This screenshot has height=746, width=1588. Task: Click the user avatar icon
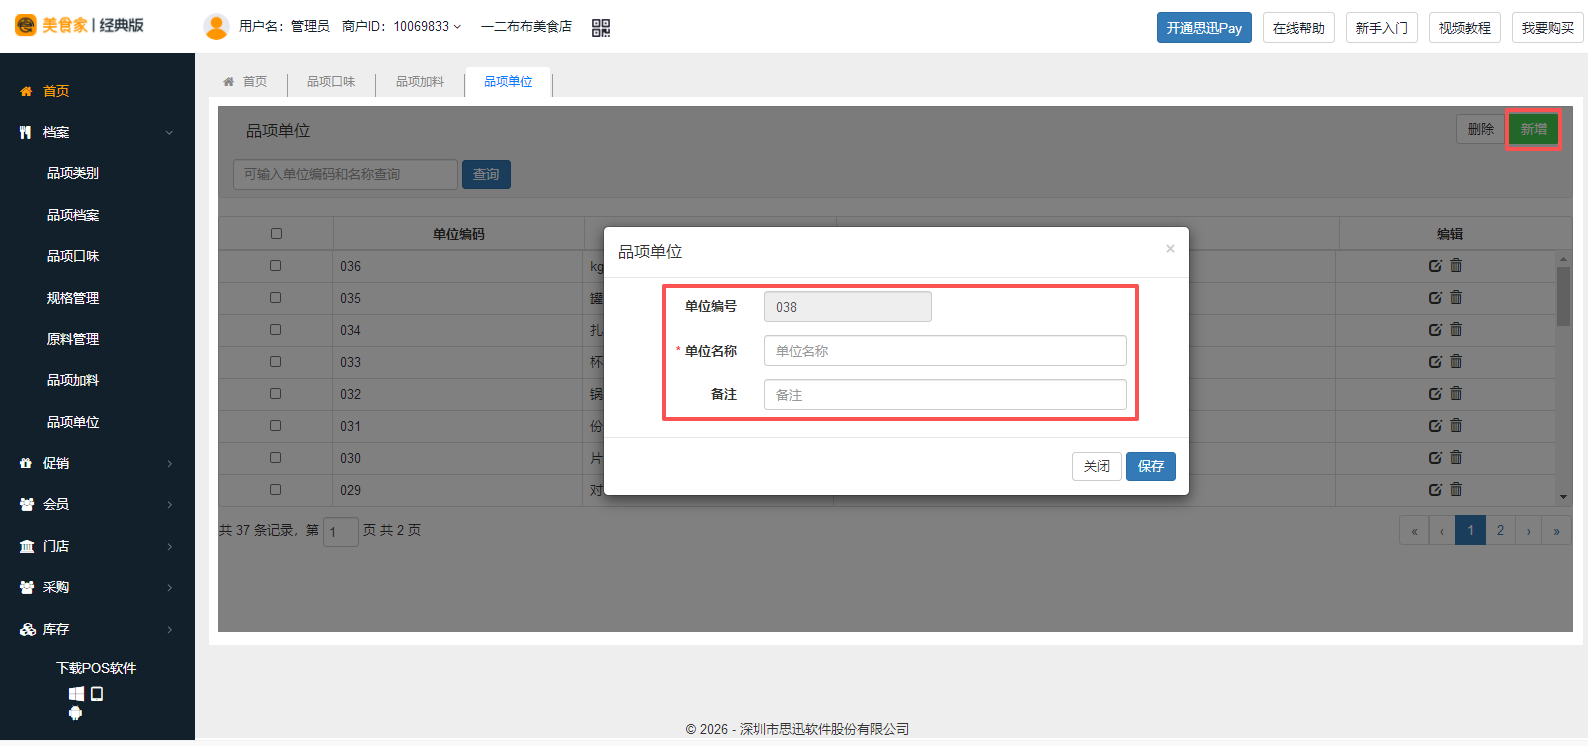point(216,27)
